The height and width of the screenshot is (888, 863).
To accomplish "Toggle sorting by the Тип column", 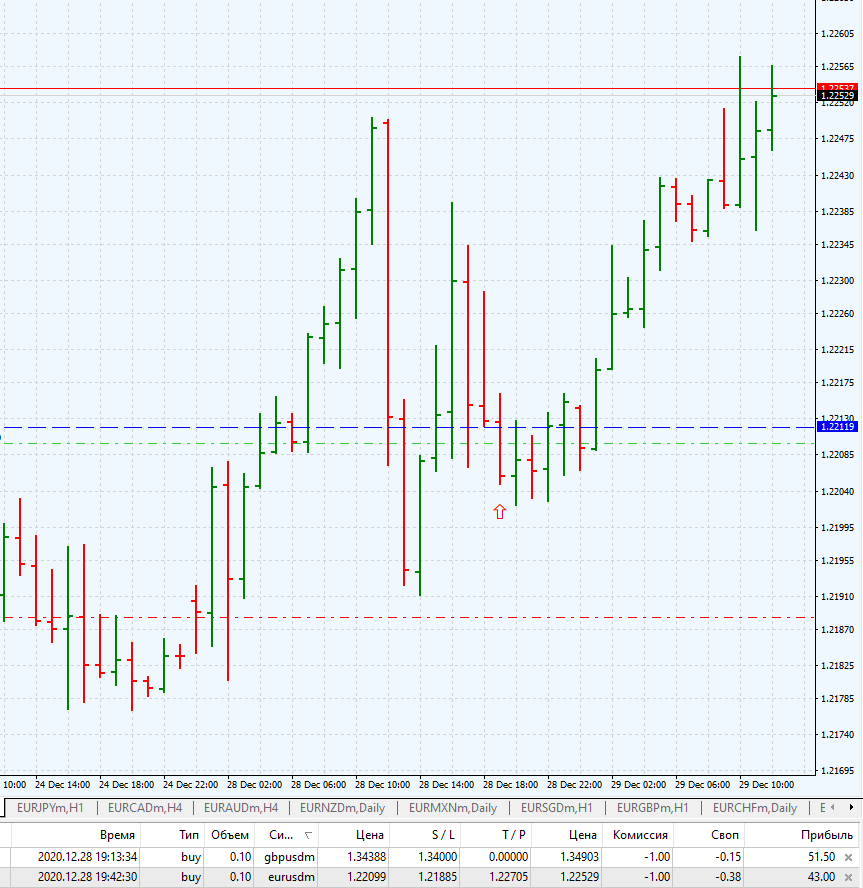I will [x=187, y=834].
